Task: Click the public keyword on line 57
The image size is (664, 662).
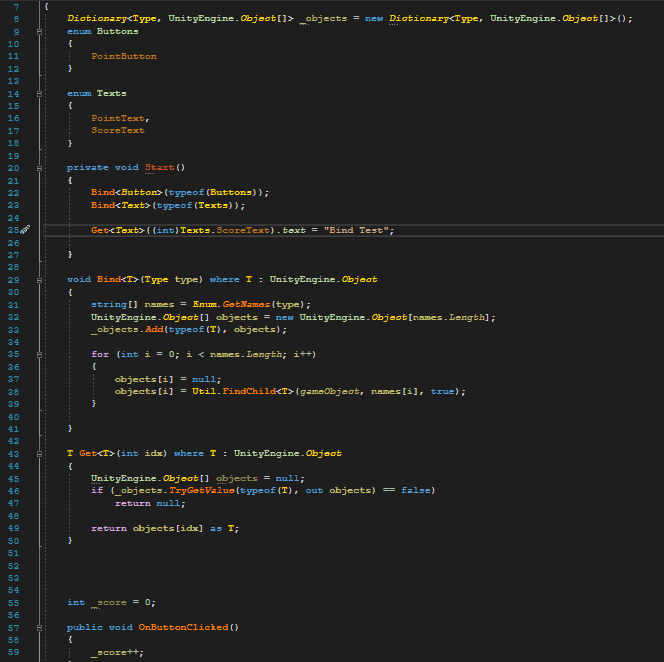Action: coord(84,628)
